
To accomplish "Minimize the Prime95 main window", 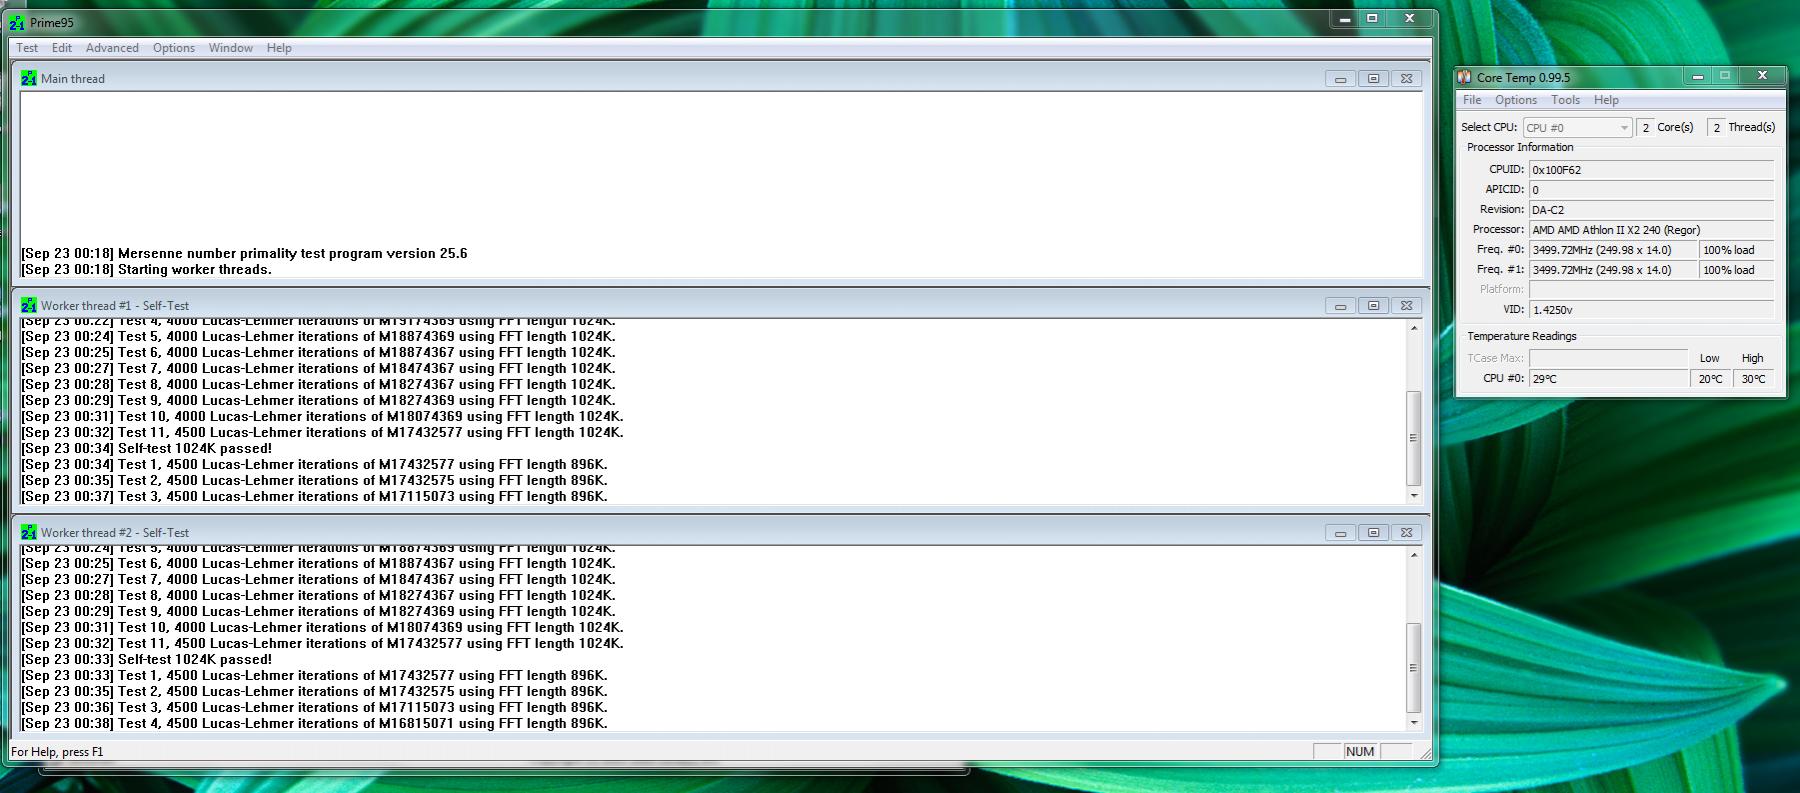I will click(x=1345, y=19).
